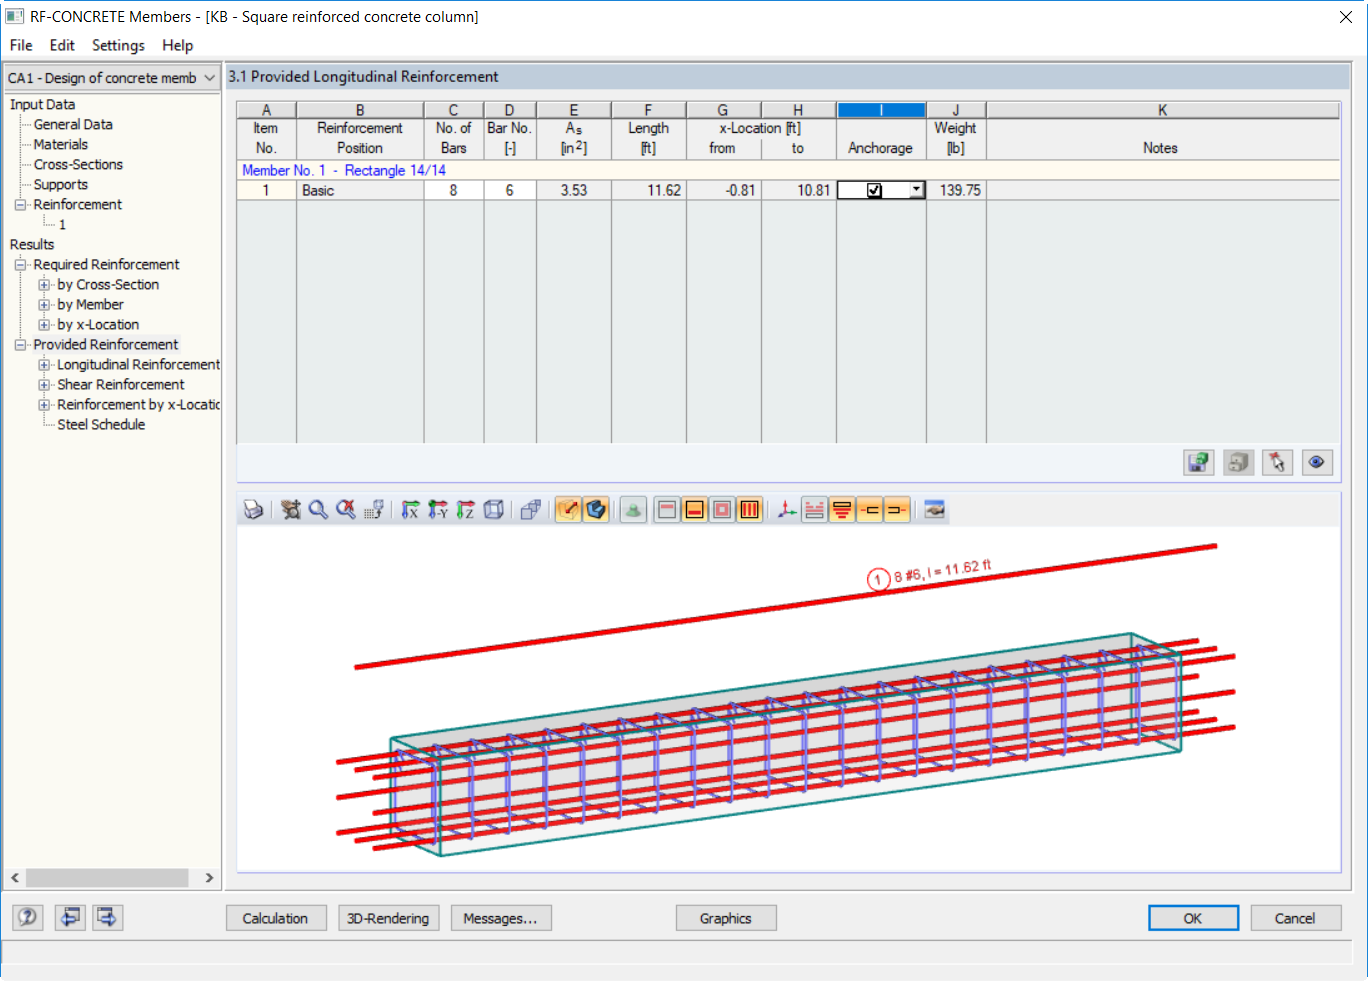Viewport: 1368px width, 981px height.
Task: Expand the Longitudinal Reinforcement node
Action: 44,365
